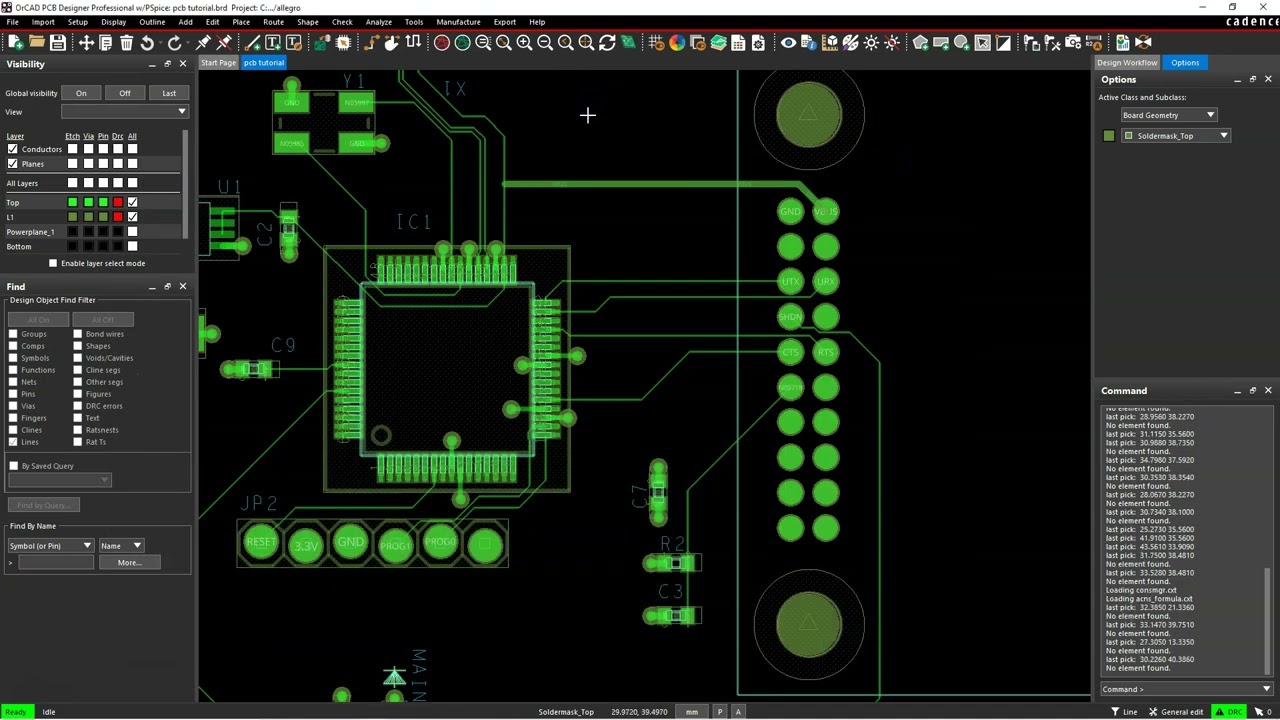
Task: Click the Global visibility Last button
Action: [169, 93]
